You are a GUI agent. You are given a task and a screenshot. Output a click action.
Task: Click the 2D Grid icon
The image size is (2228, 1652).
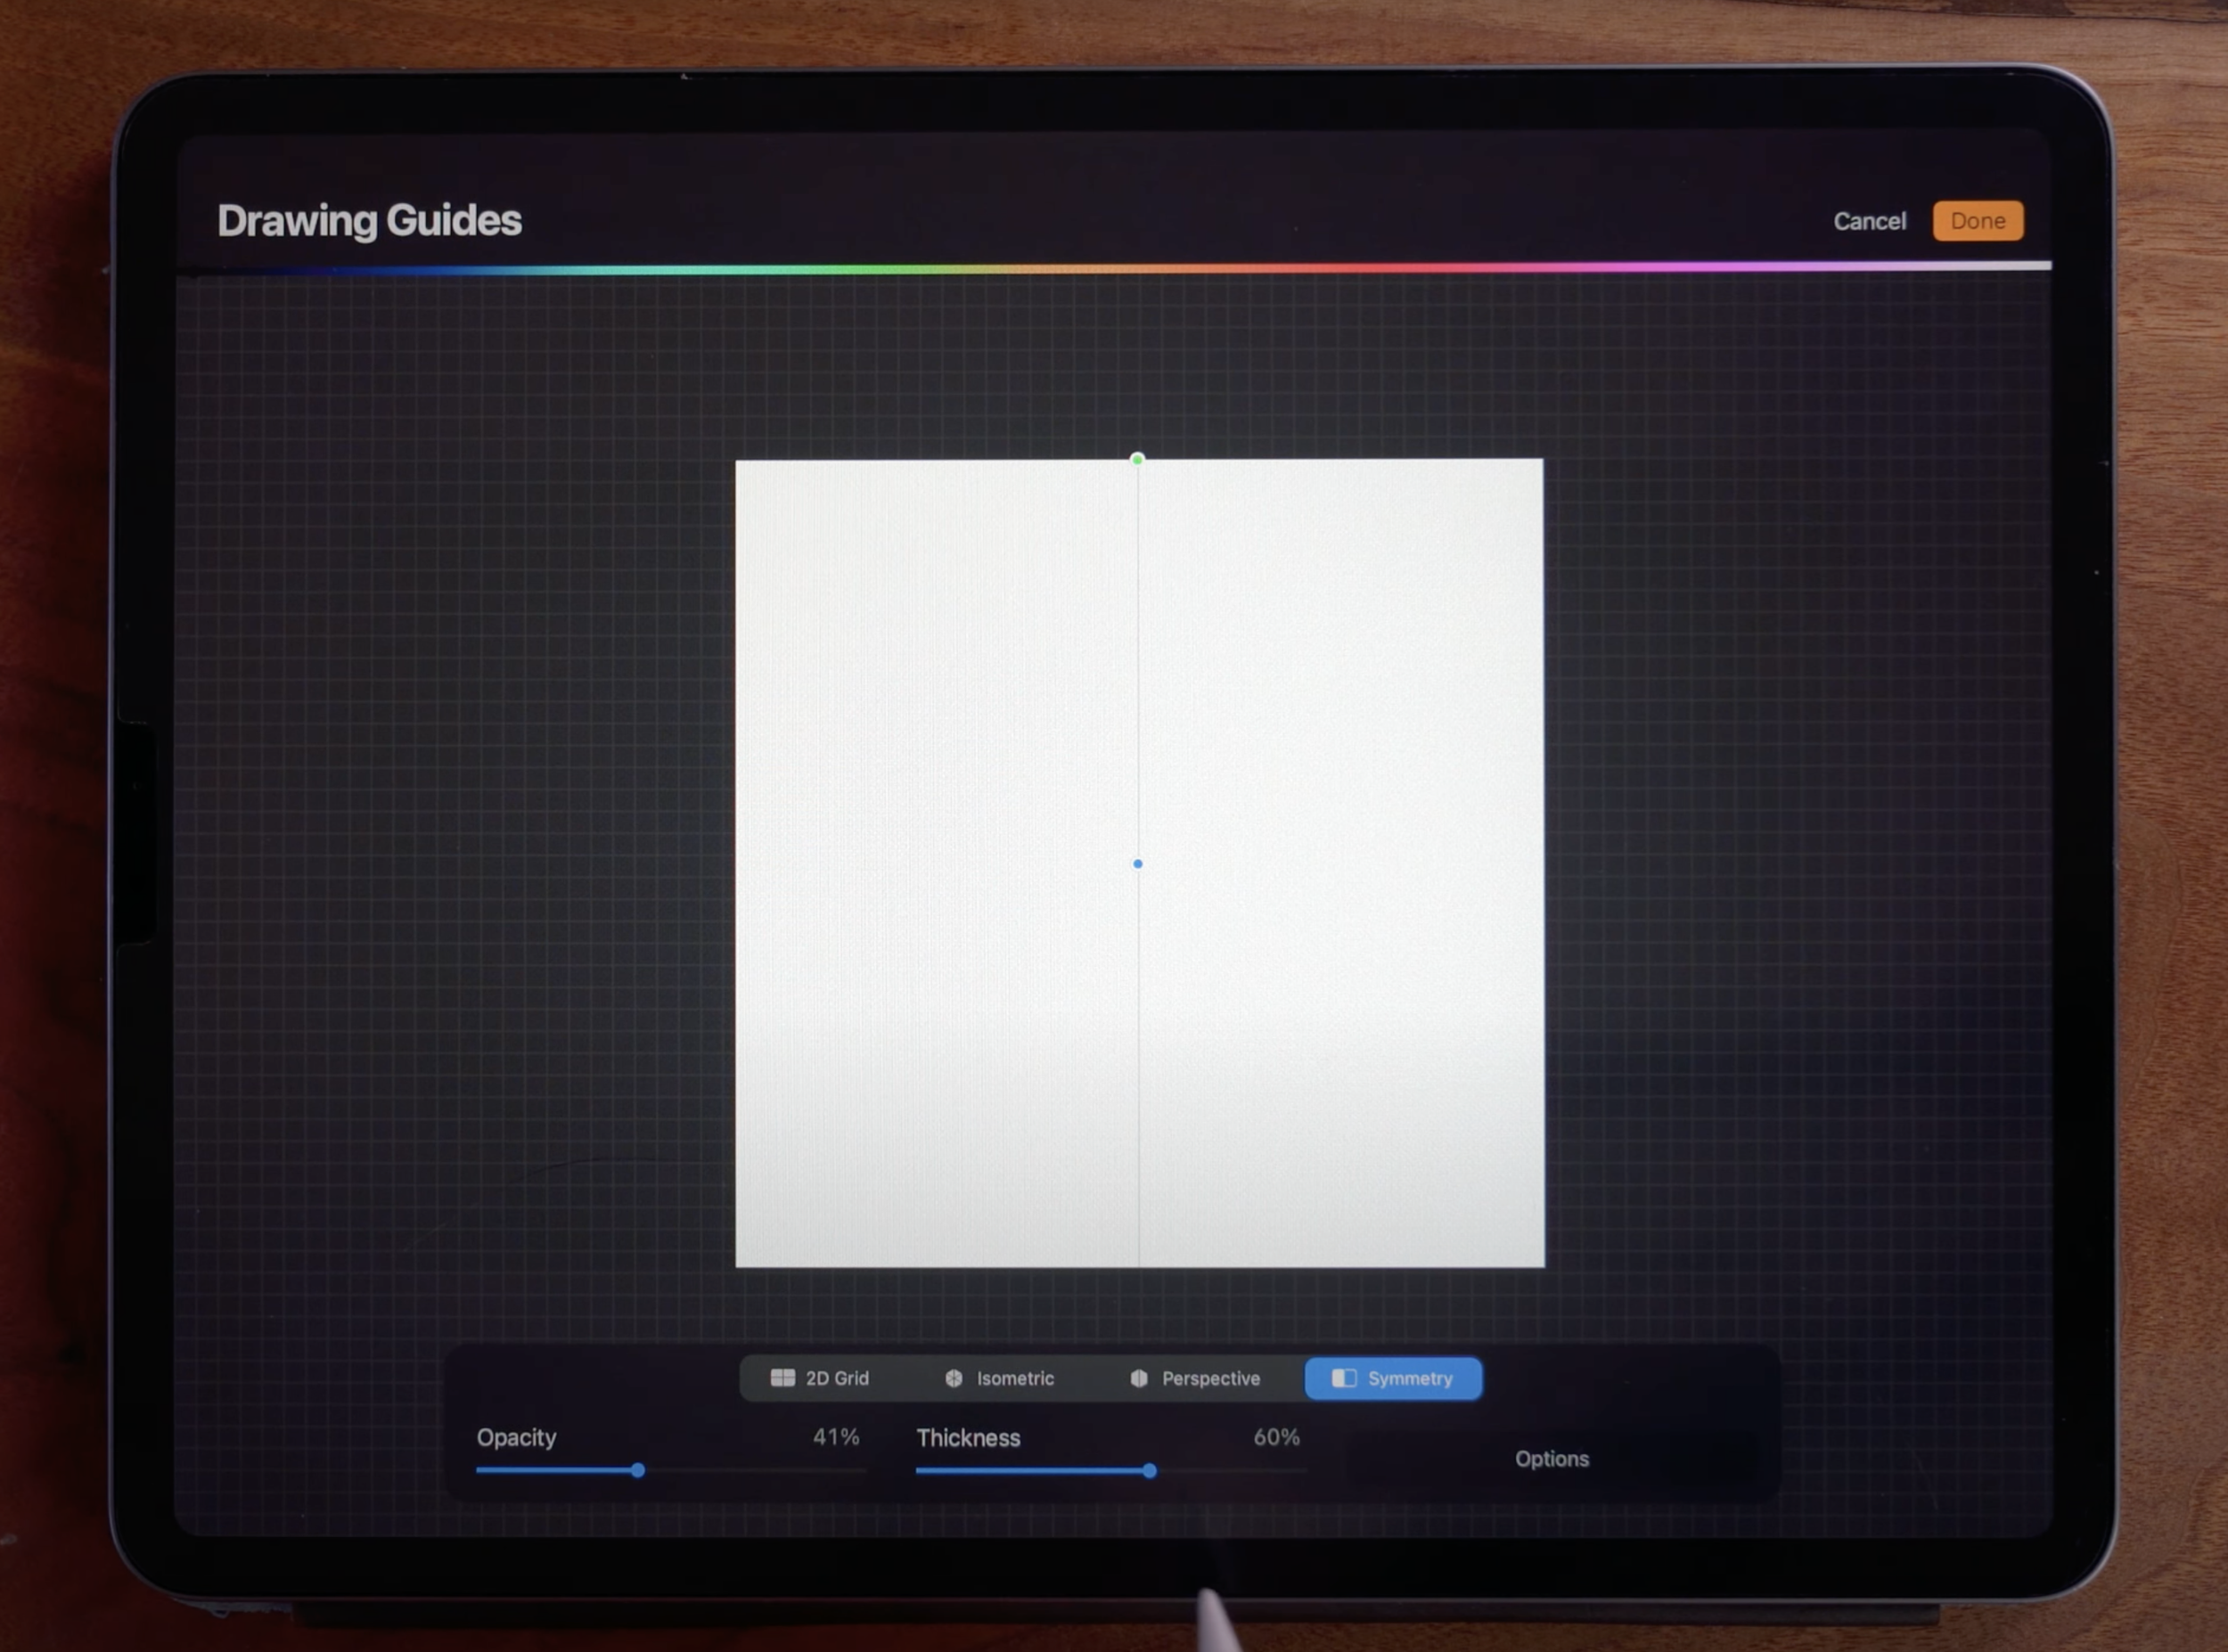click(782, 1378)
